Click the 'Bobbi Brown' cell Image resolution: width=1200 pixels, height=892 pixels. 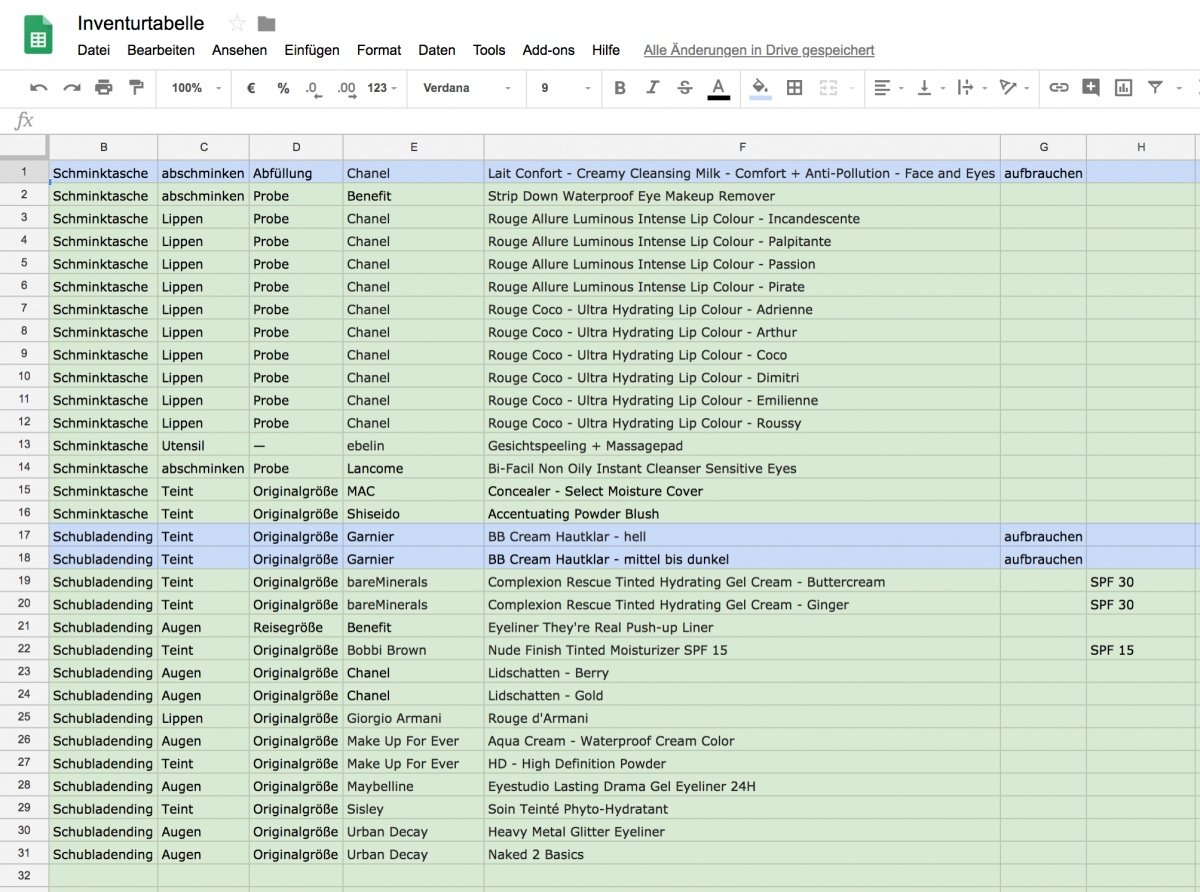pyautogui.click(x=414, y=650)
